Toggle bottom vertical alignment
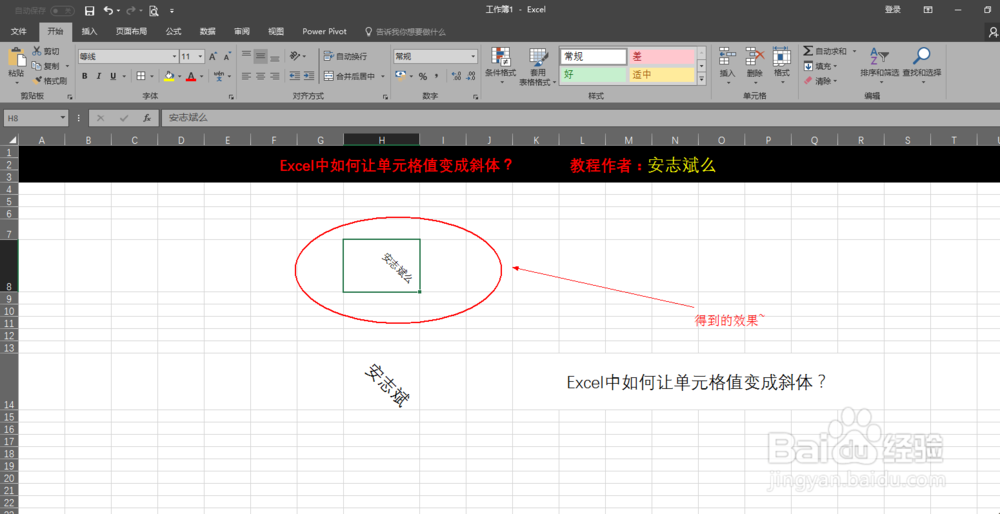 (275, 56)
